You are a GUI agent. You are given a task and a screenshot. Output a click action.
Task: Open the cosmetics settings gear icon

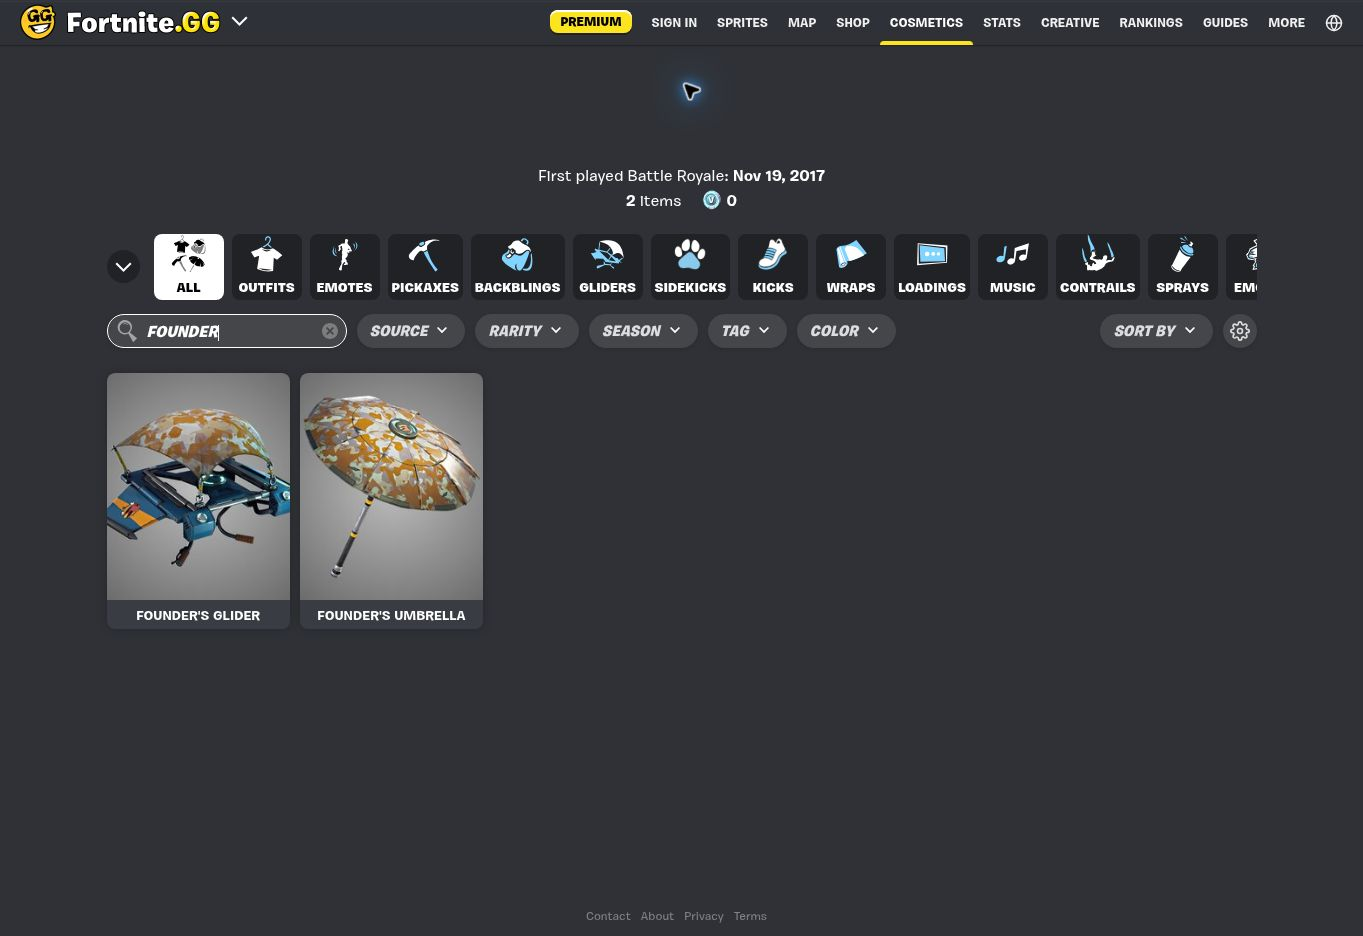pos(1240,331)
